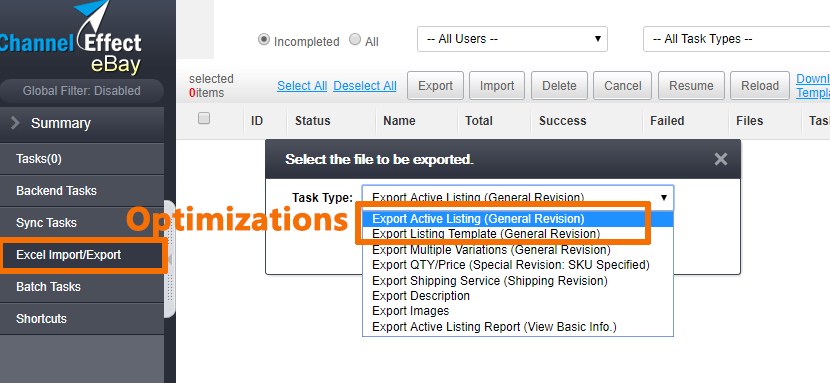Click the Export button
Image resolution: width=830 pixels, height=383 pixels.
[x=435, y=86]
